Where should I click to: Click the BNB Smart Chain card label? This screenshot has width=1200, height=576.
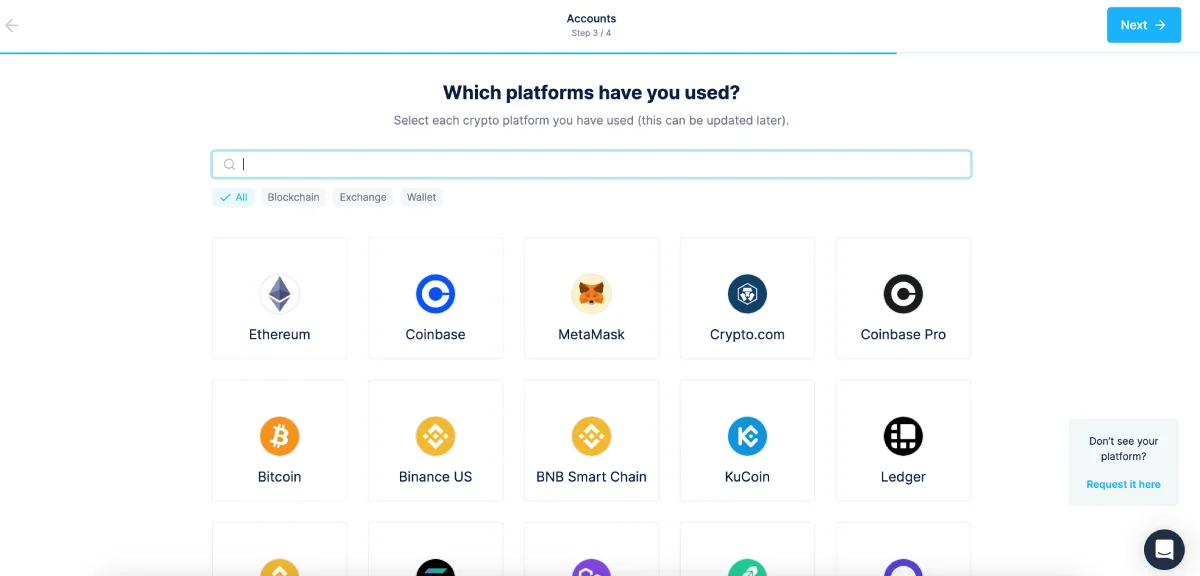(x=591, y=477)
